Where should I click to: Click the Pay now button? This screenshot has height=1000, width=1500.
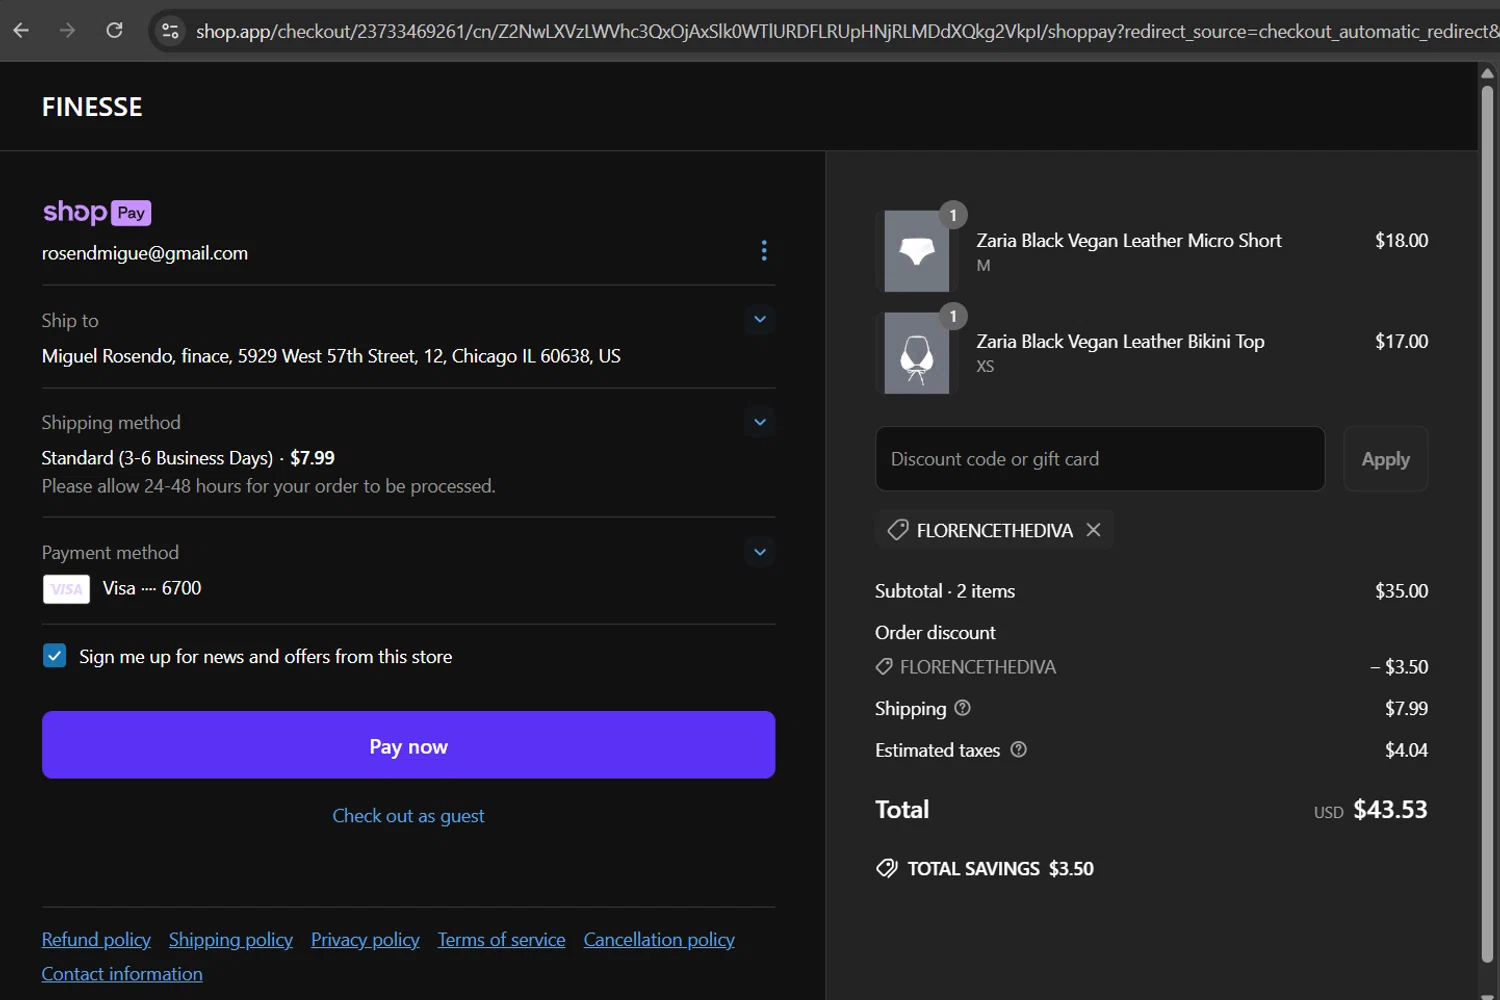[x=408, y=745]
